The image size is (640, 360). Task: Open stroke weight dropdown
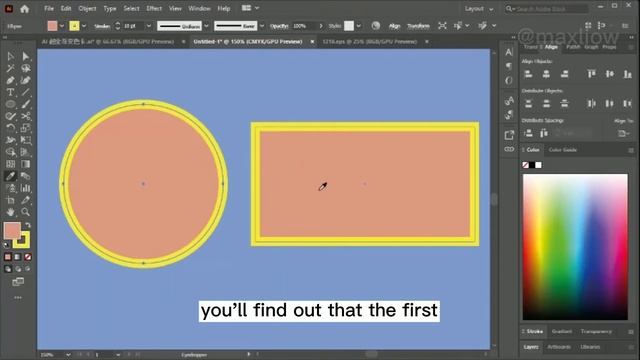coord(149,26)
